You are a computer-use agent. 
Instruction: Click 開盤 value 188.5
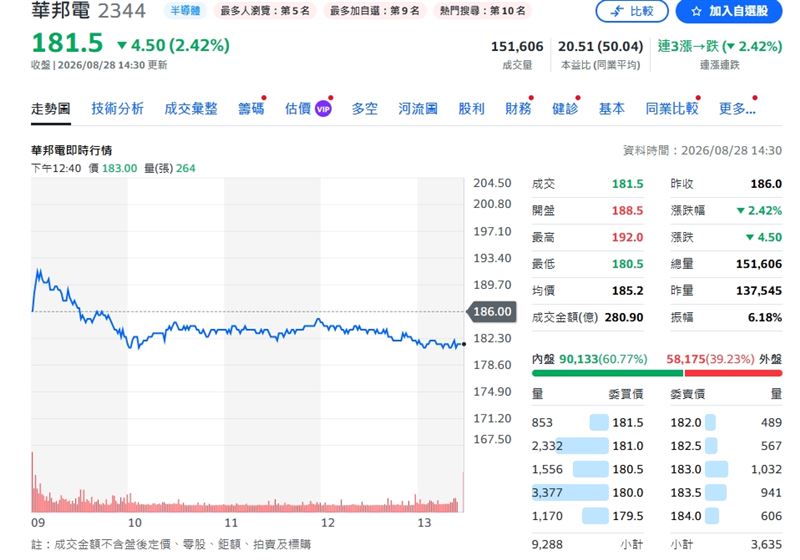(628, 211)
